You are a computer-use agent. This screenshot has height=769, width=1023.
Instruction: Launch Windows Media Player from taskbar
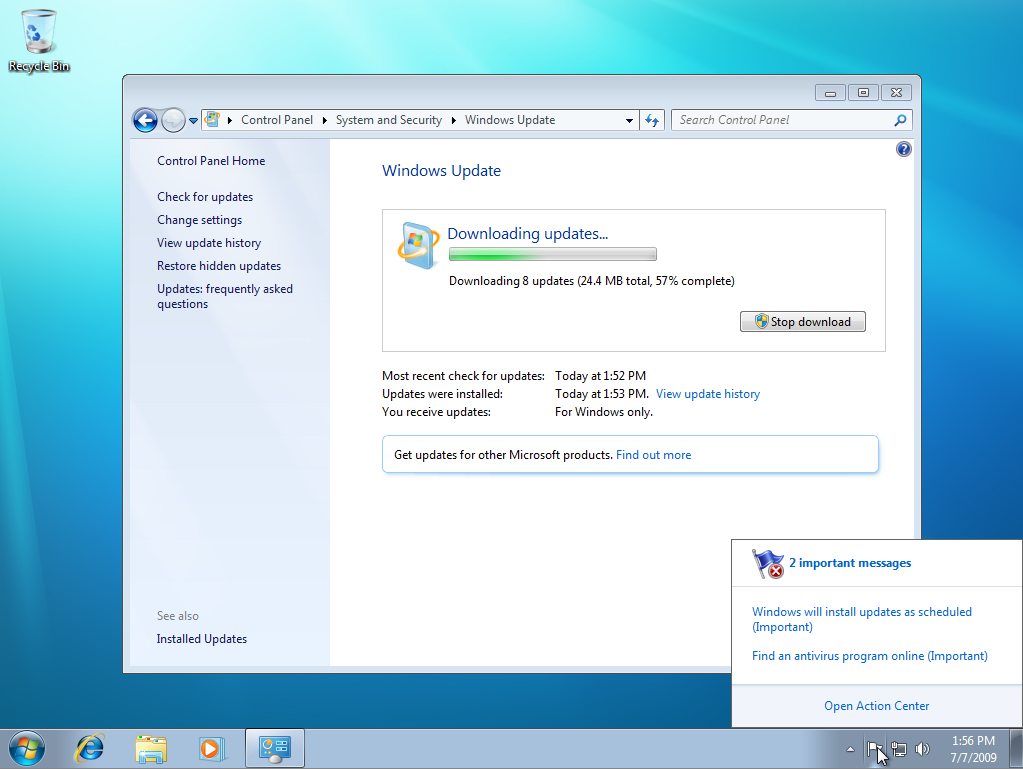pos(212,748)
